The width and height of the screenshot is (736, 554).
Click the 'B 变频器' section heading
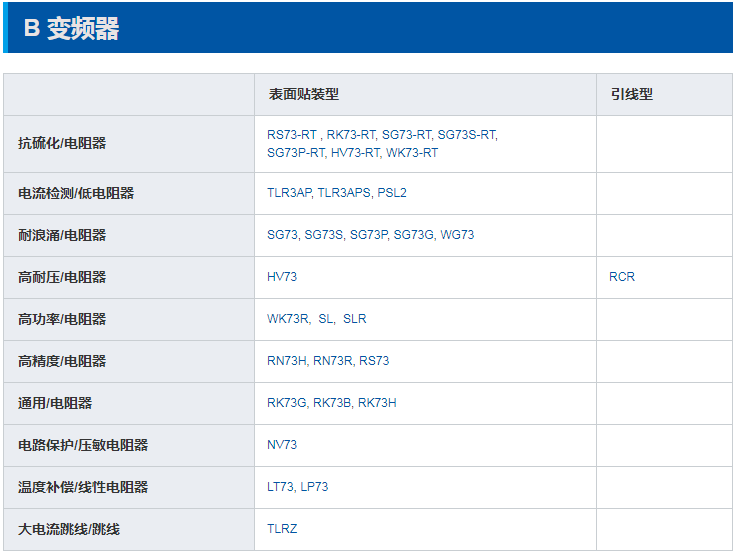click(71, 28)
